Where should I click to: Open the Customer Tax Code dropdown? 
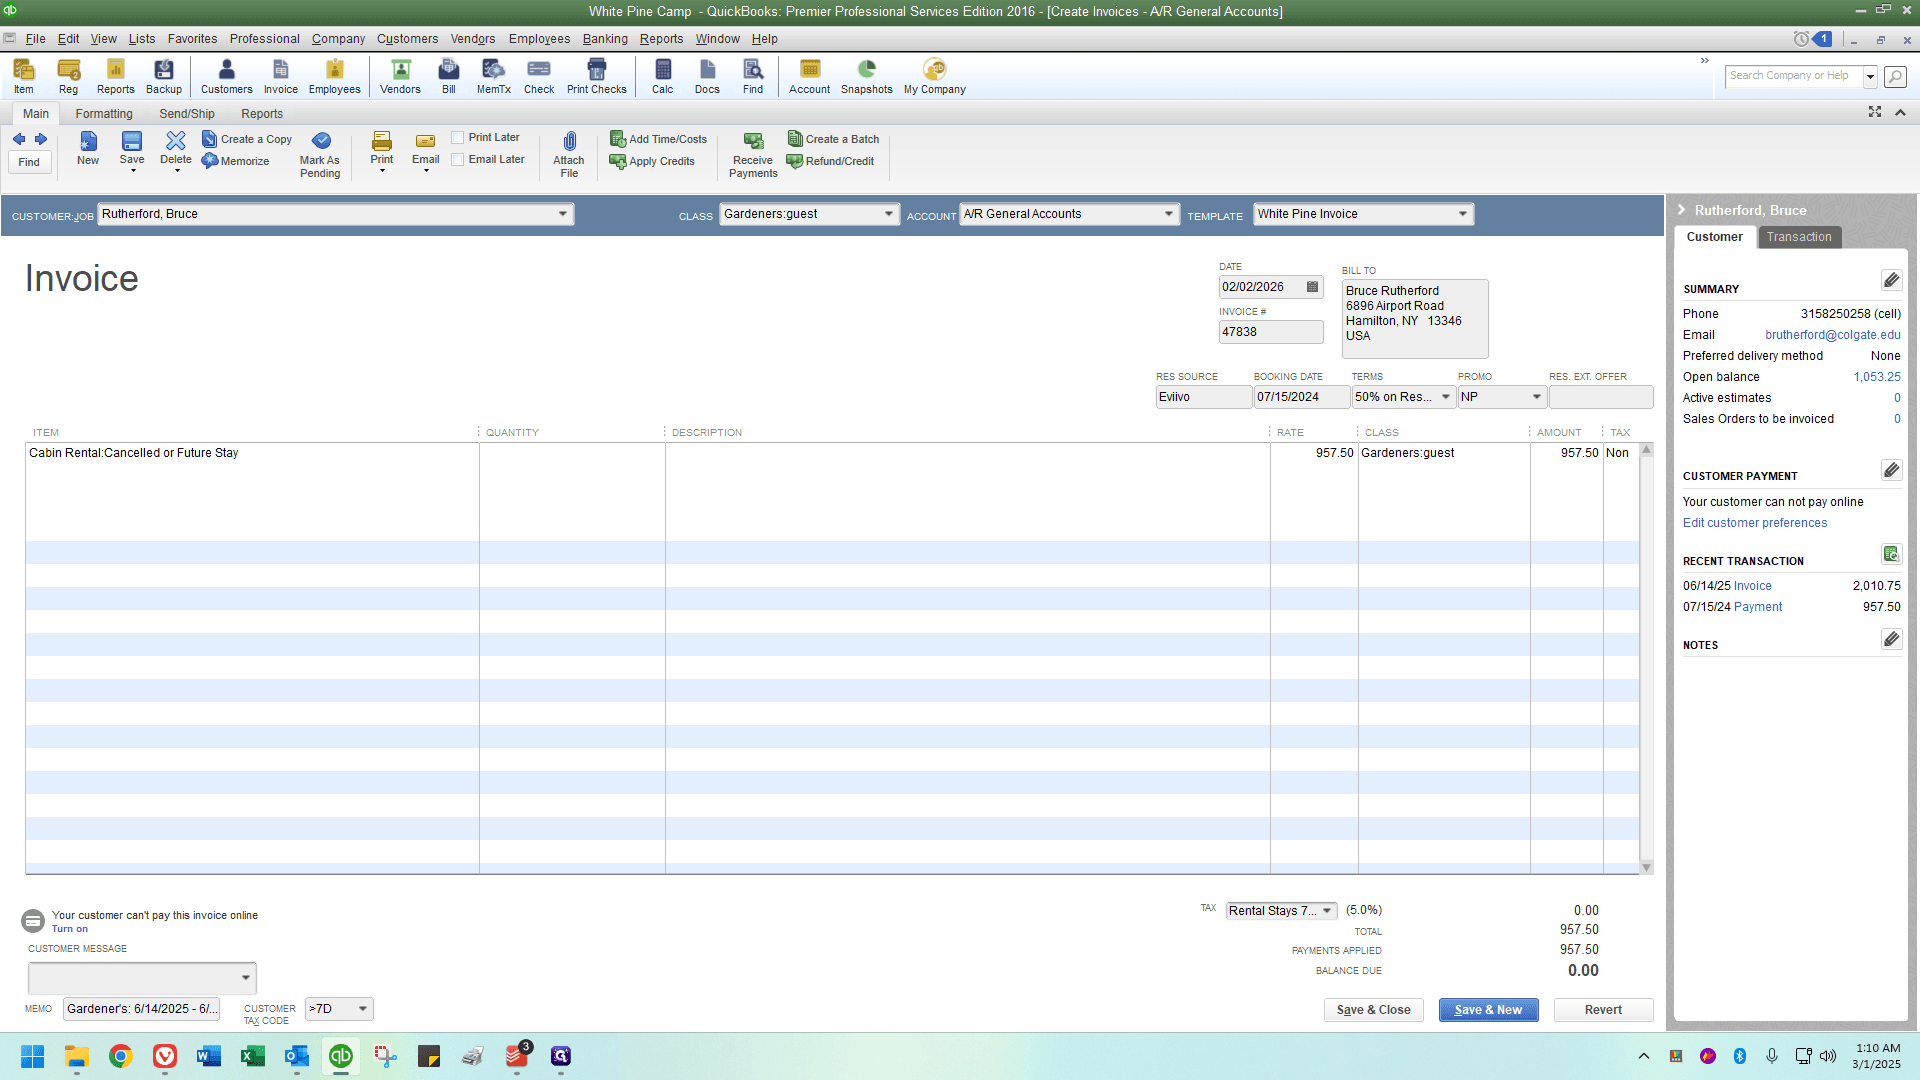click(363, 1009)
